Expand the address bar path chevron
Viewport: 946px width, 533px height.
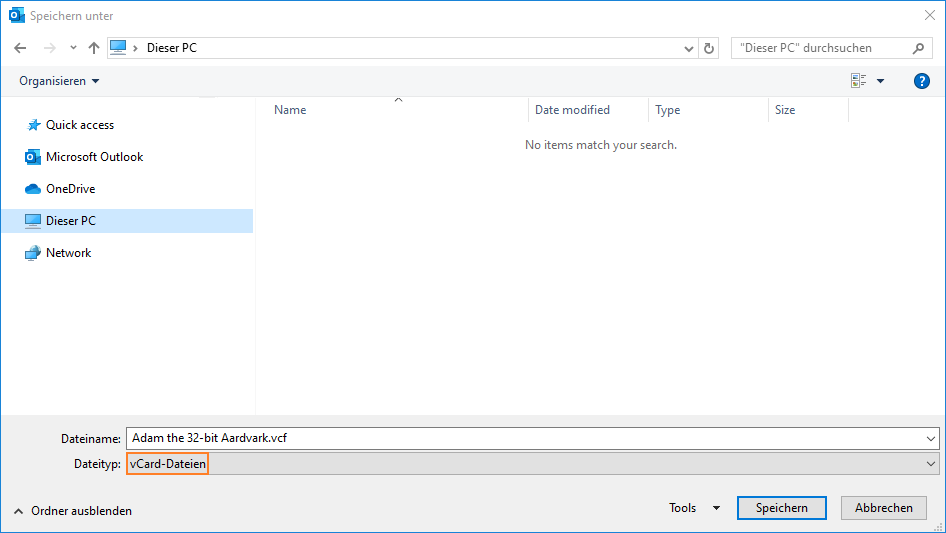[x=135, y=48]
